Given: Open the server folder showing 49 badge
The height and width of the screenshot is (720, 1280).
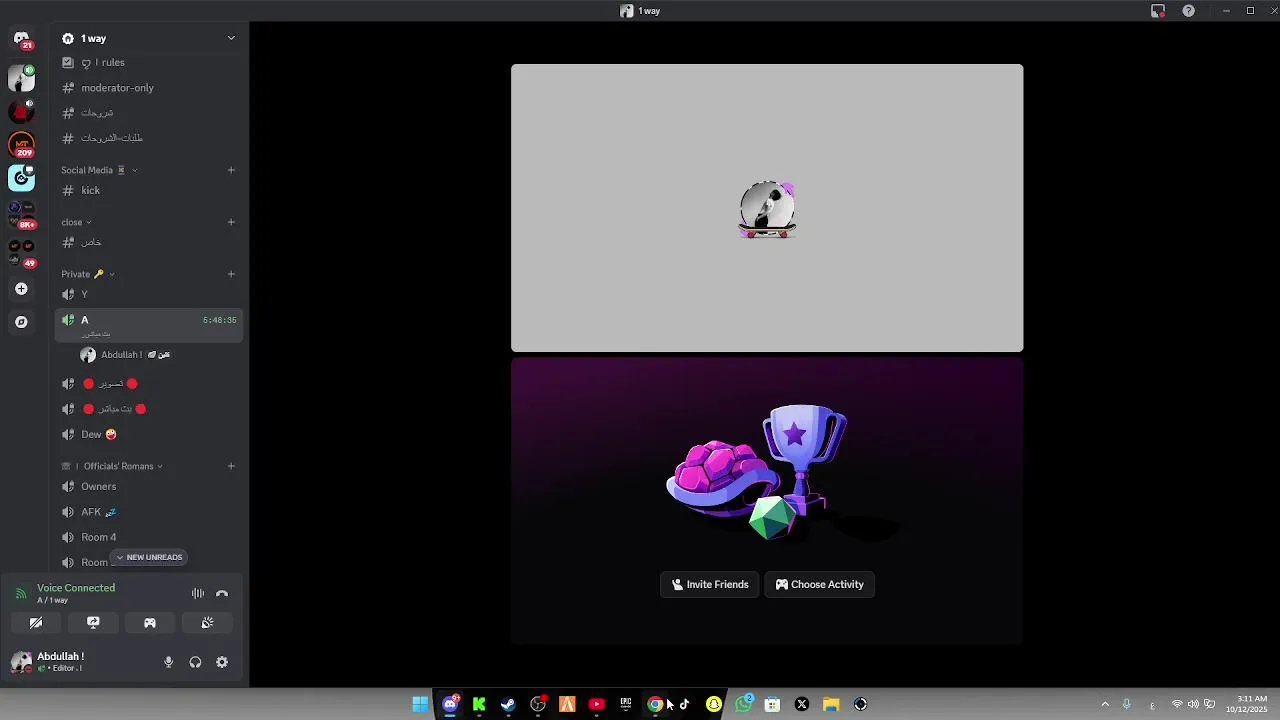Looking at the screenshot, I should 21,252.
